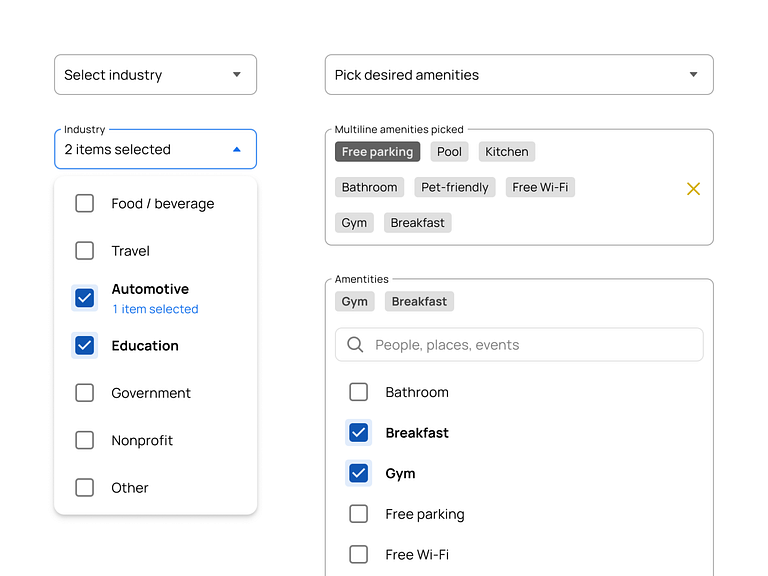Tick the Government checkbox
This screenshot has height=576, width=768.
85,393
